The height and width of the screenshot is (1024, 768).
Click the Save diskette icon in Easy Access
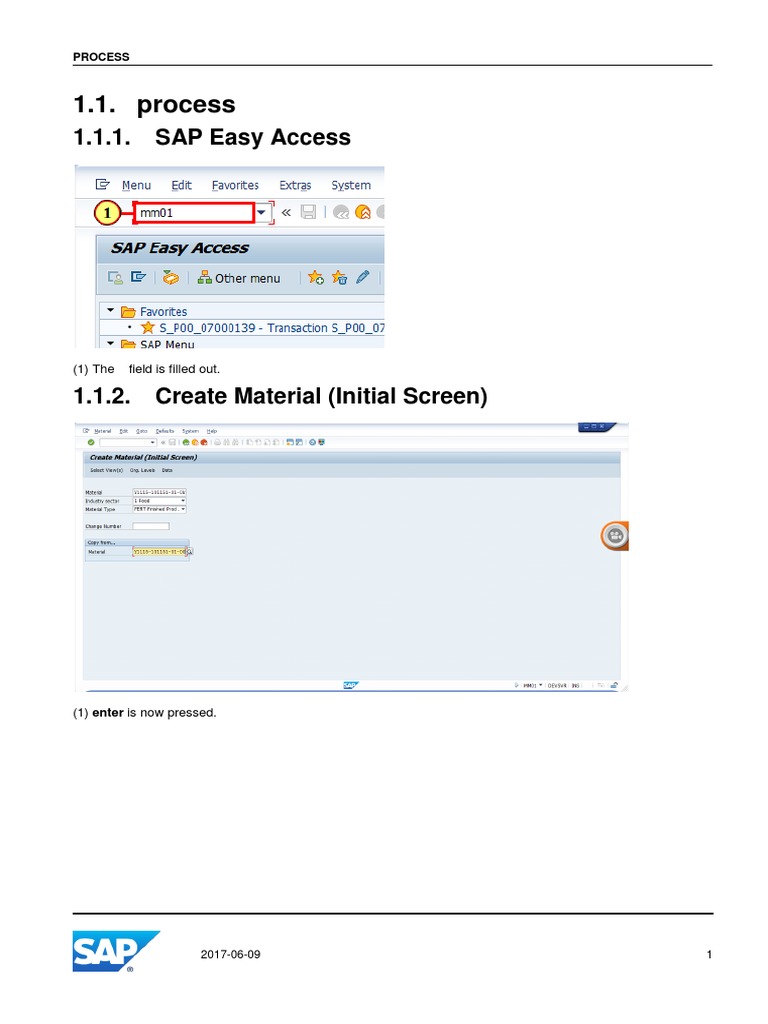pyautogui.click(x=308, y=212)
